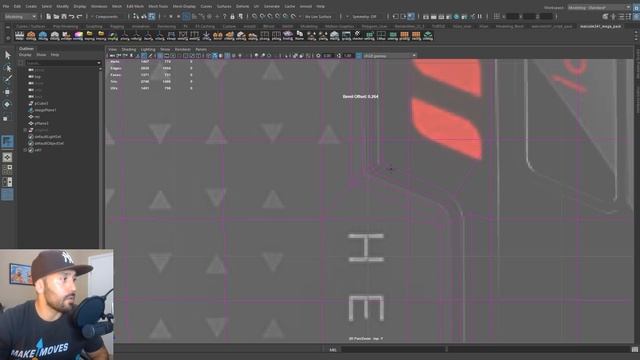The image size is (640, 360).
Task: Select imagePlane1 in the Outliner
Action: [45, 110]
